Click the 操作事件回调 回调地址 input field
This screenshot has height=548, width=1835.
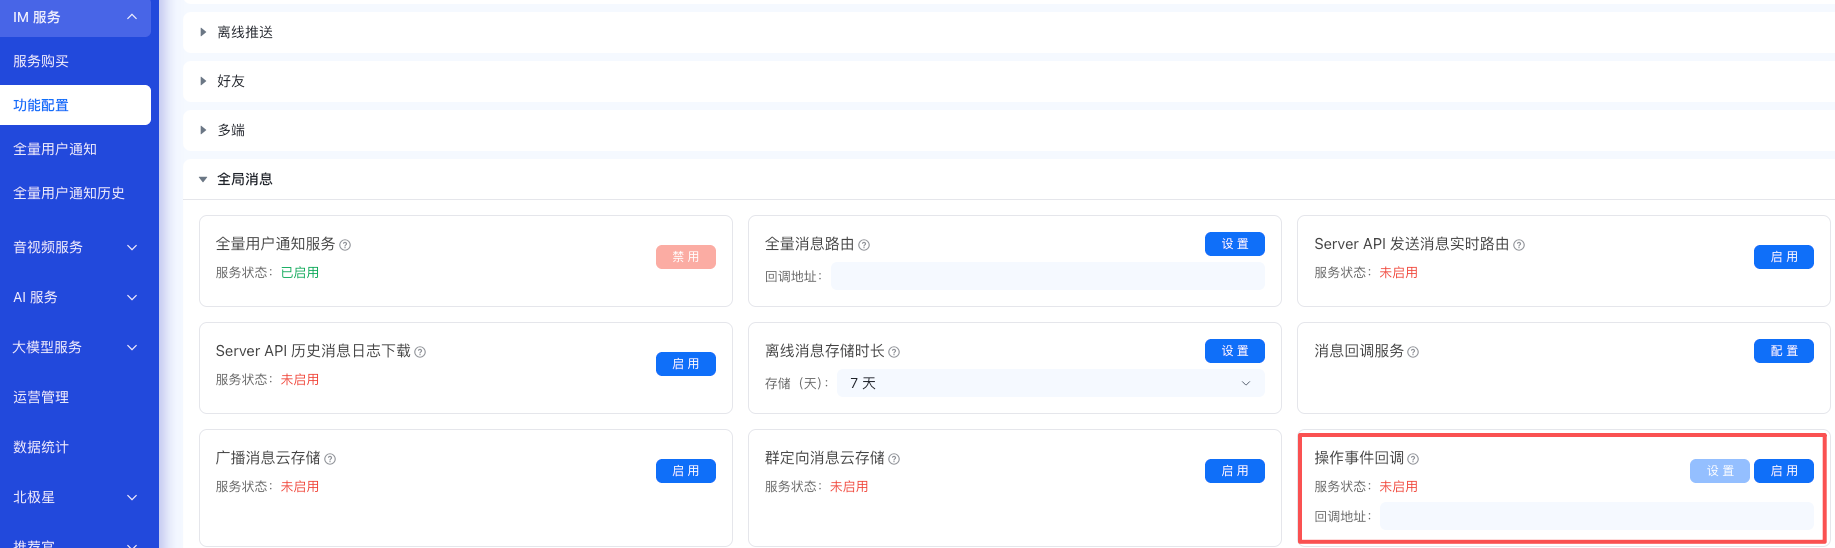(x=1596, y=516)
